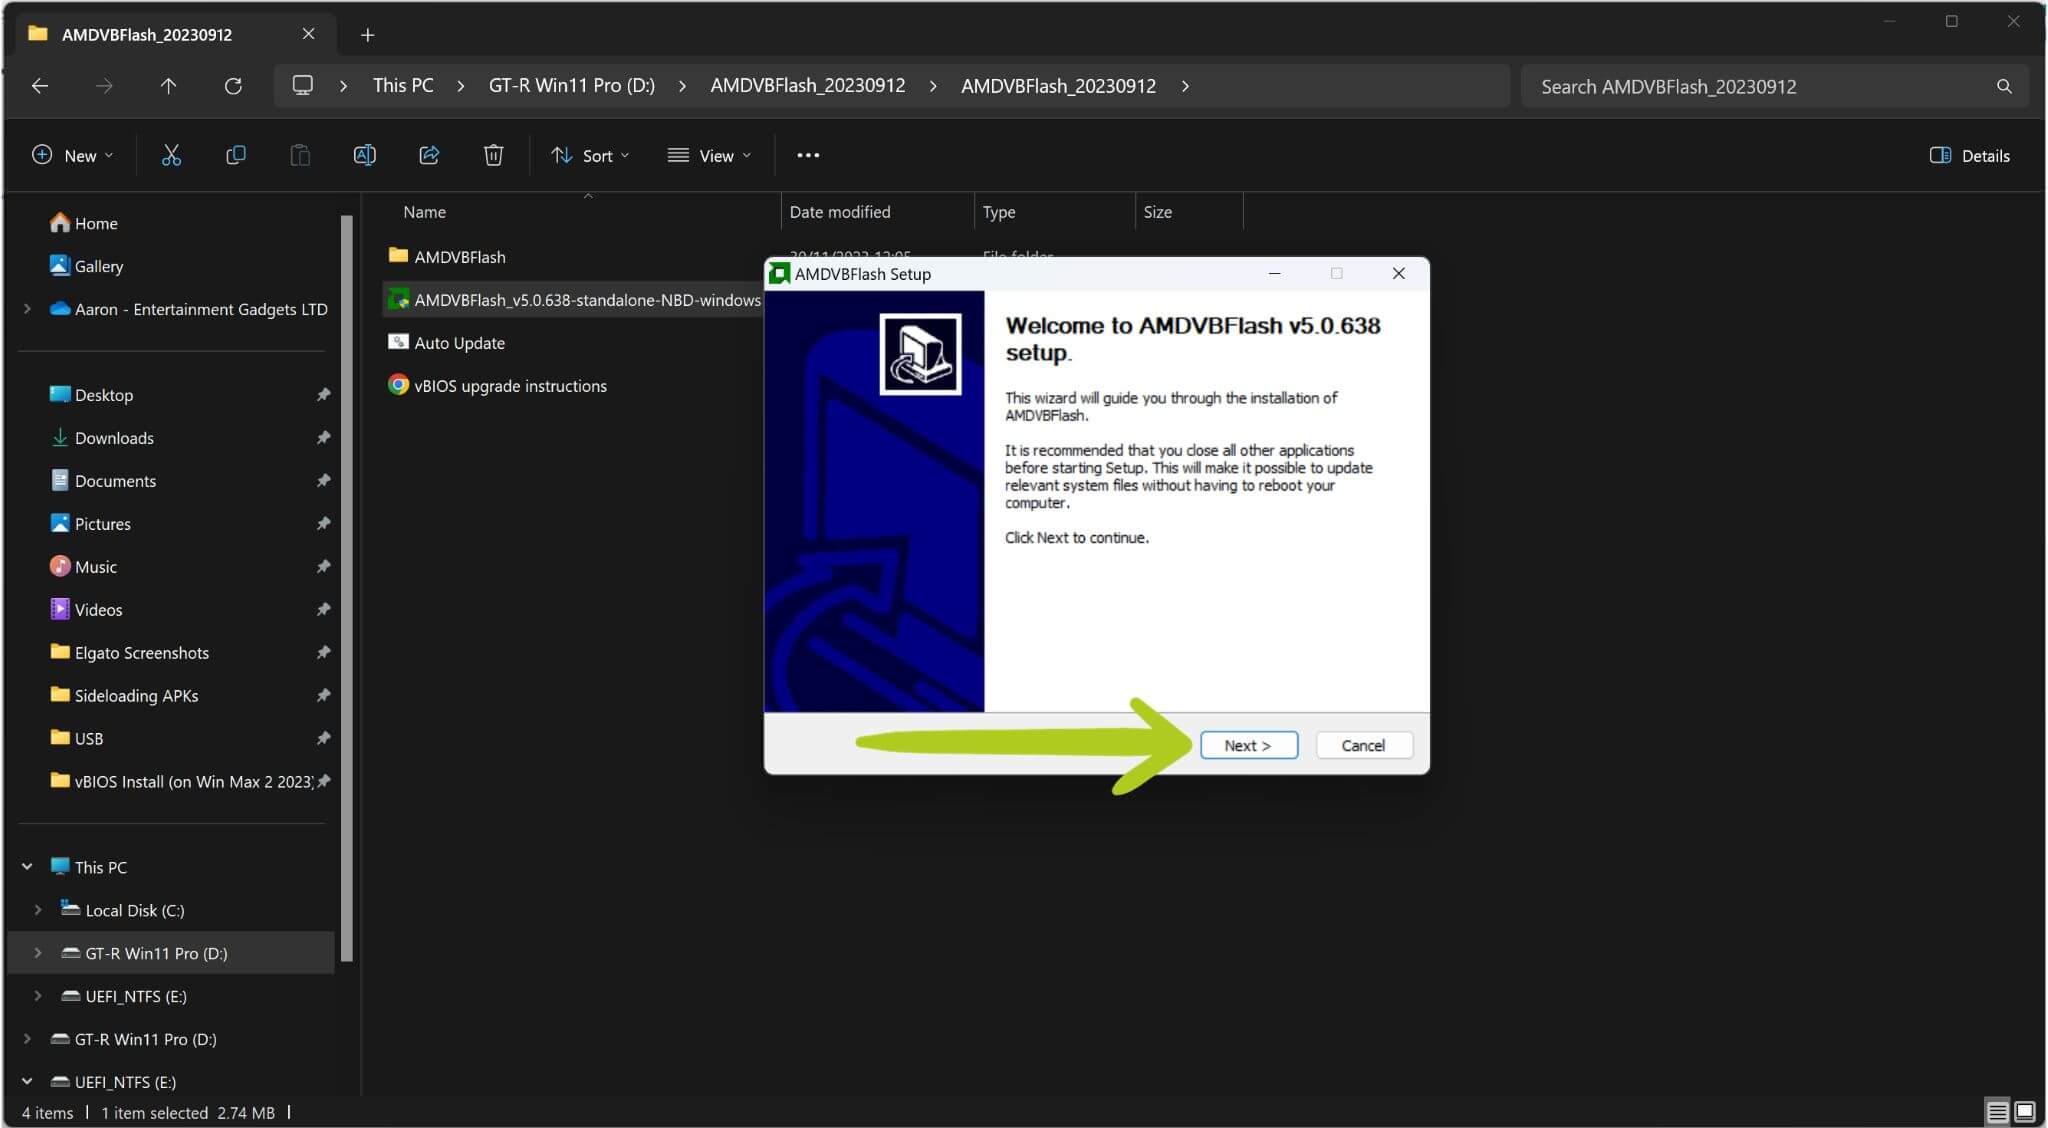Toggle the Details pane
This screenshot has height=1128, width=2048.
(x=1969, y=155)
